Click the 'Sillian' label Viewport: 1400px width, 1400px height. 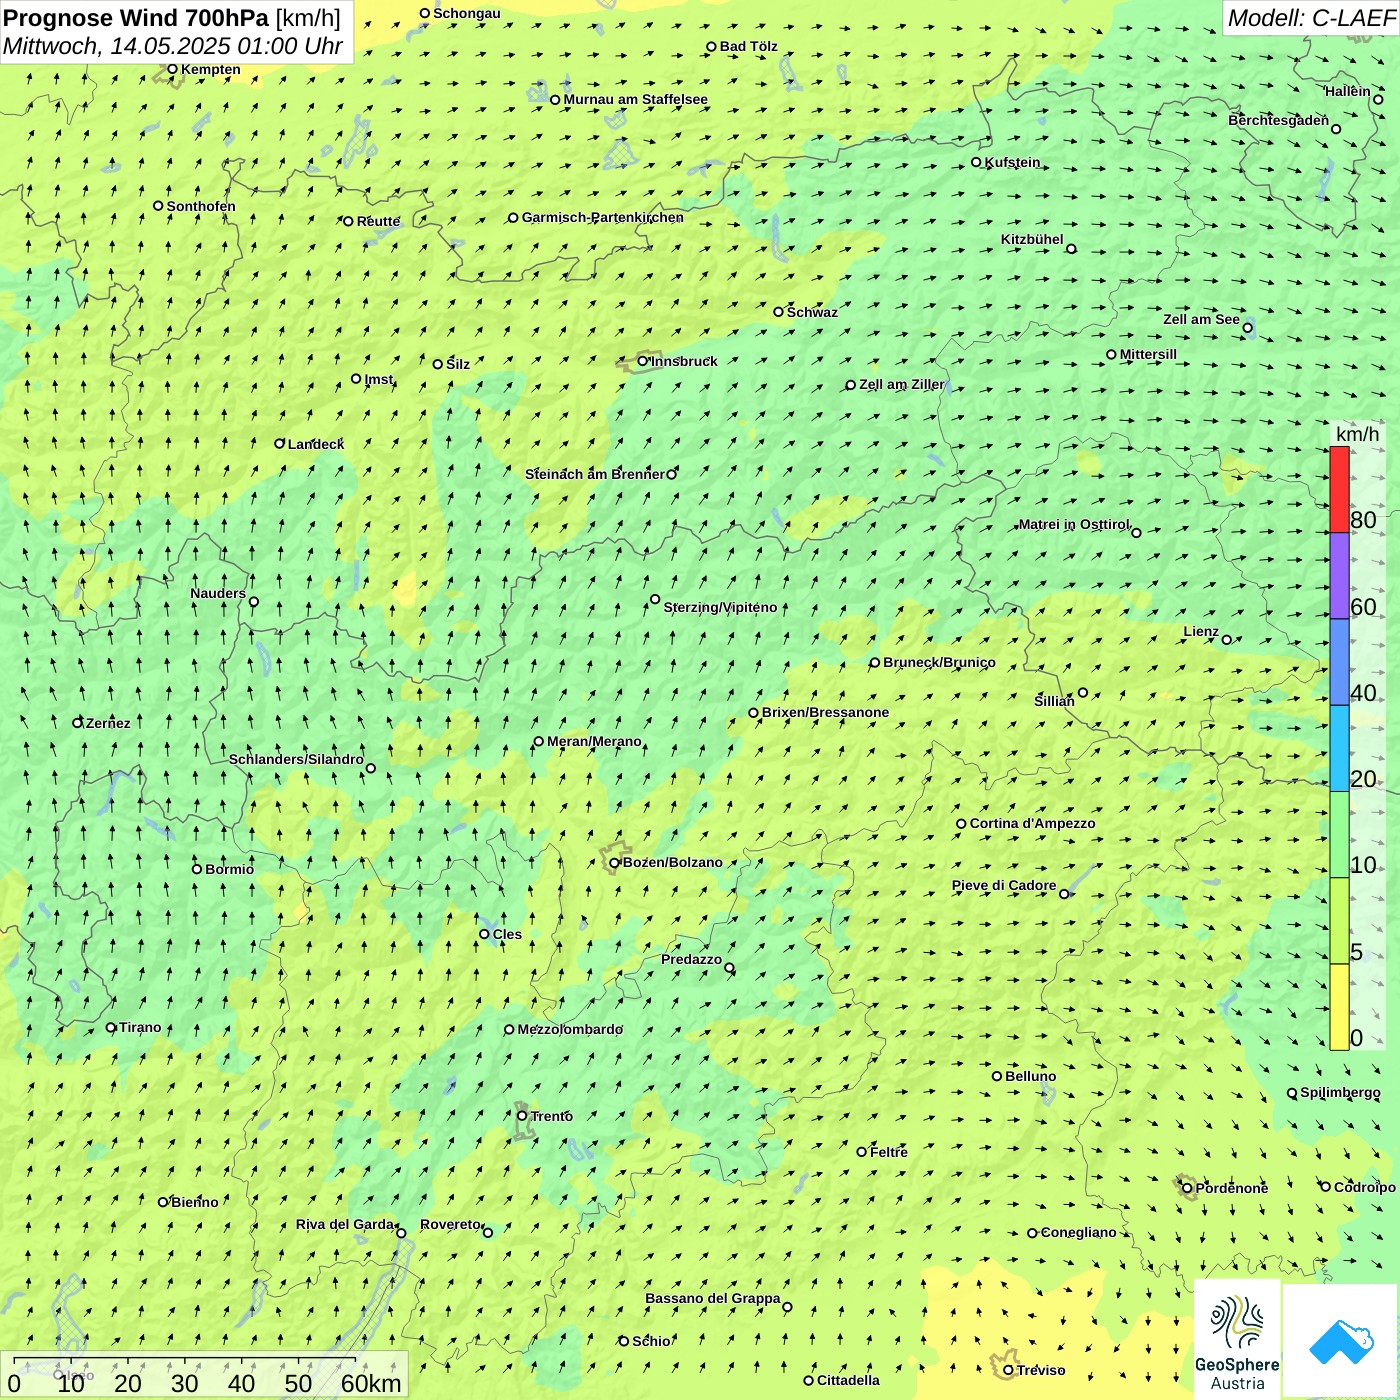coord(1054,701)
